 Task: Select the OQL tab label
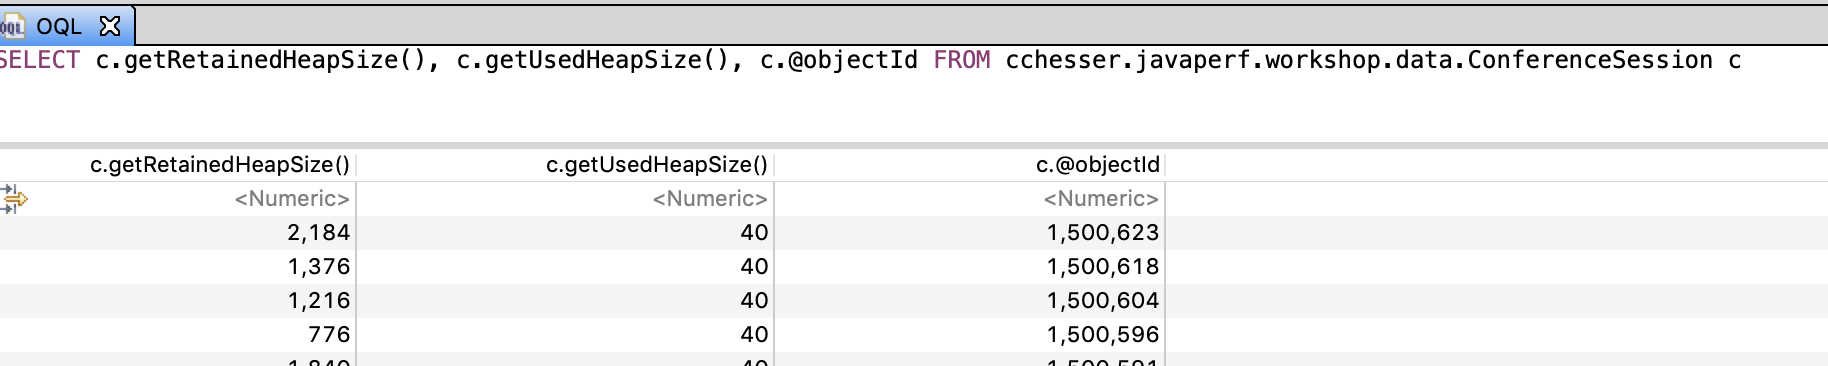(x=59, y=26)
